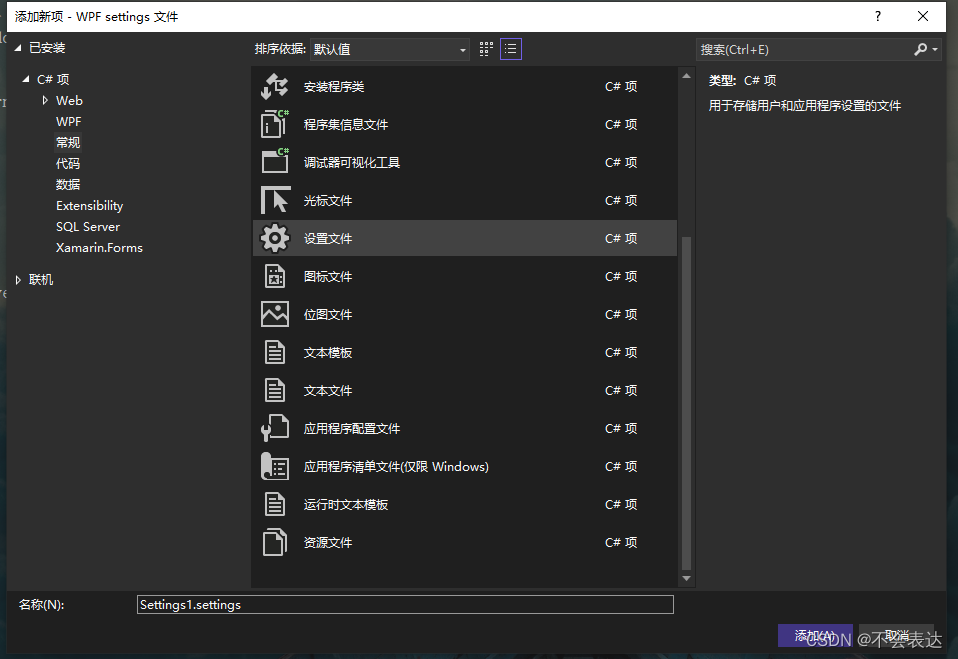Click the 设置文件 gear icon
Screen dimensions: 958x659
(275, 238)
